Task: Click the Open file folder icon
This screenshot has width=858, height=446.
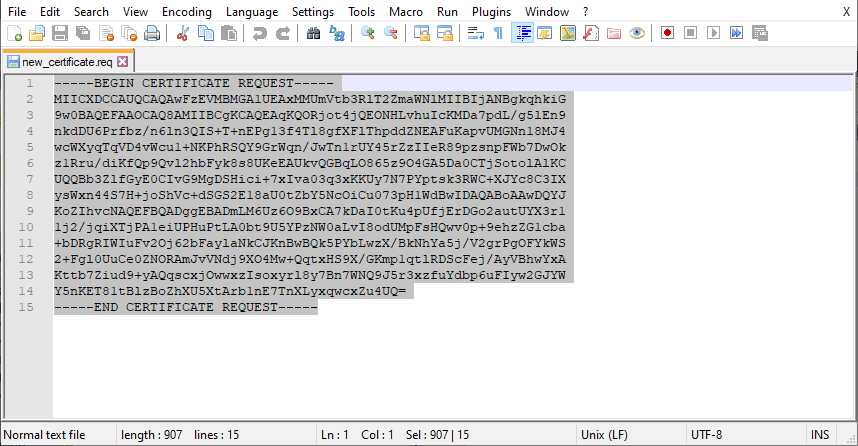Action: 36,33
